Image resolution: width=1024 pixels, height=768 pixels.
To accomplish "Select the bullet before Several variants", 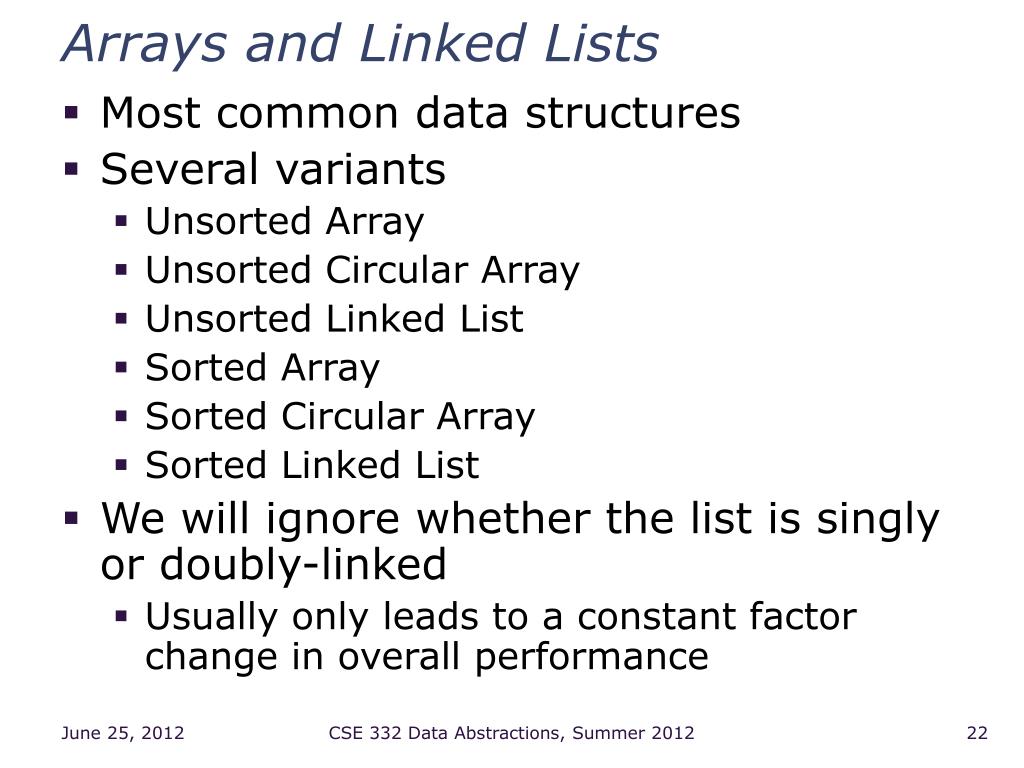I will point(71,169).
